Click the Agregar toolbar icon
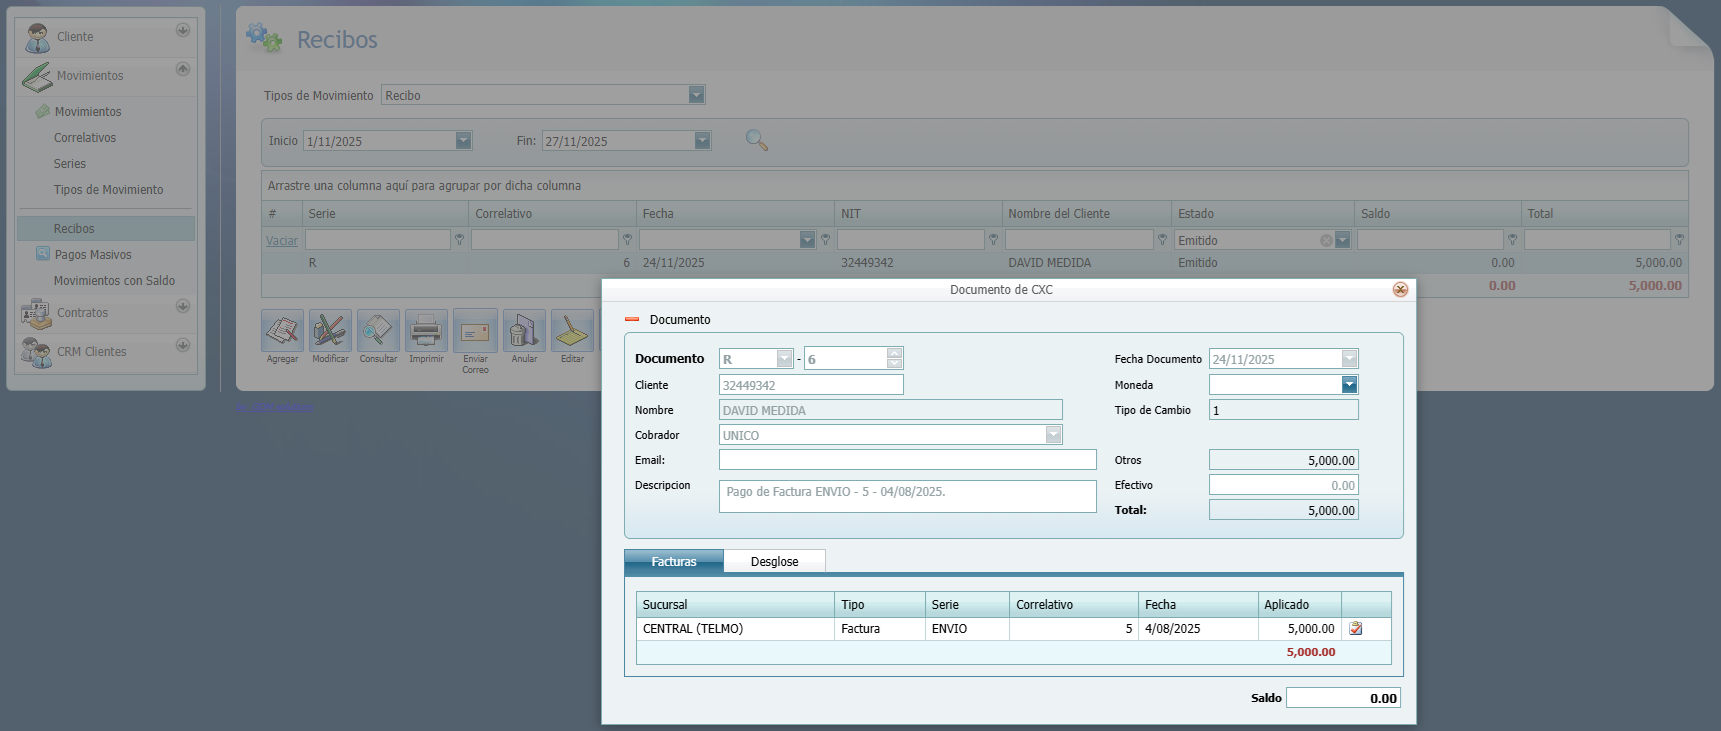1721x731 pixels. point(282,330)
